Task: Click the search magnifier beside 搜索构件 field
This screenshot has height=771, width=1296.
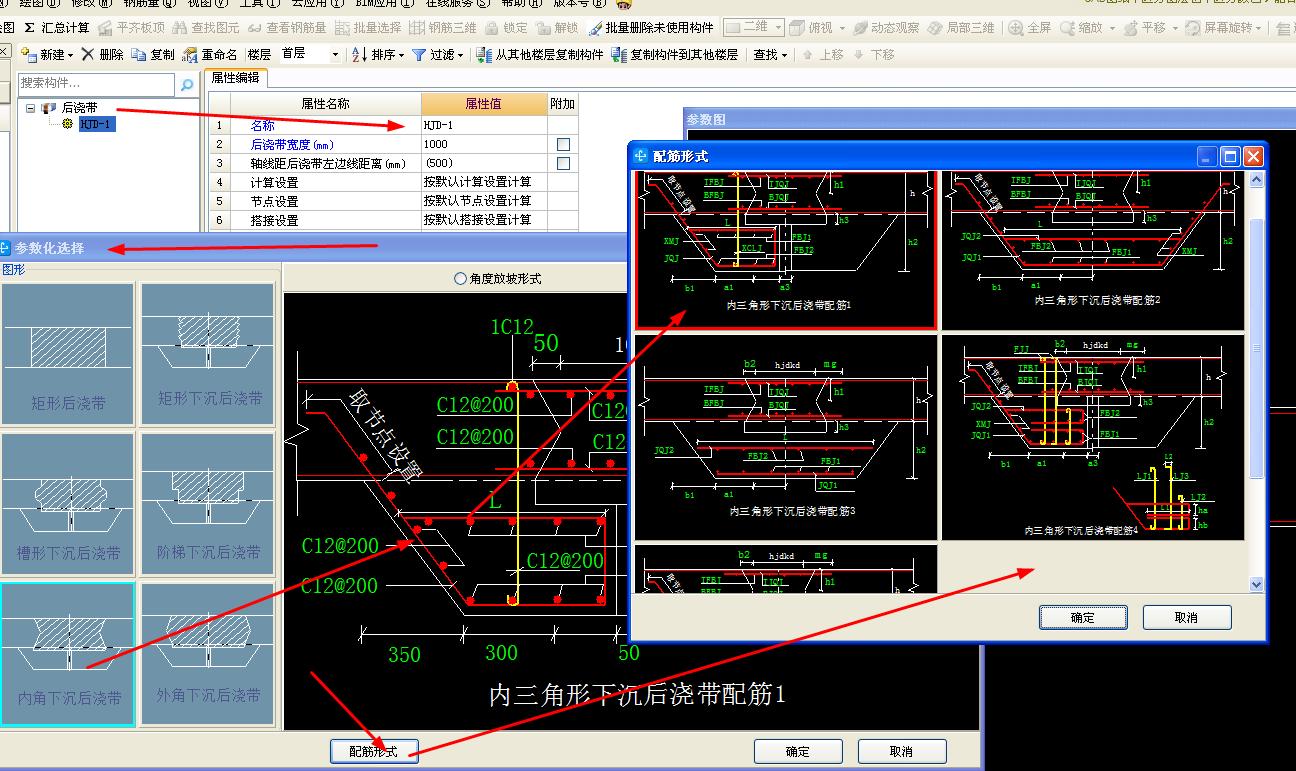Action: pos(186,86)
